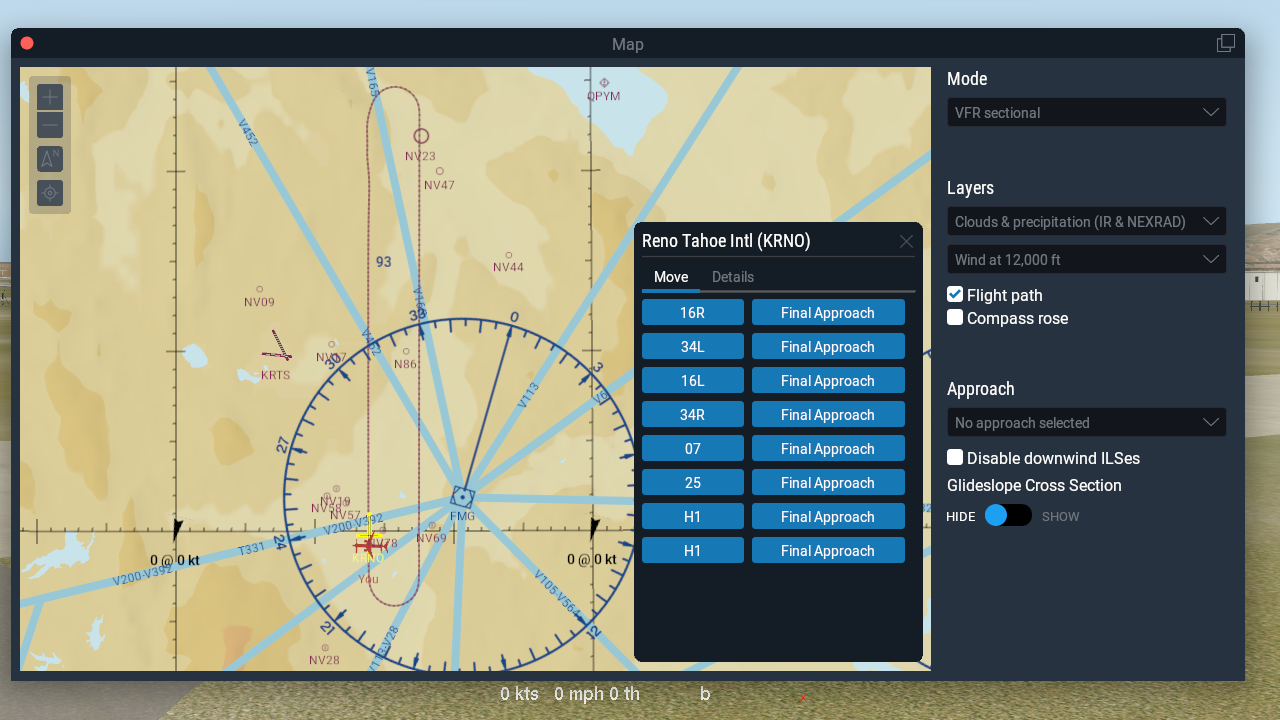Move aircraft to runway 16R

(693, 313)
